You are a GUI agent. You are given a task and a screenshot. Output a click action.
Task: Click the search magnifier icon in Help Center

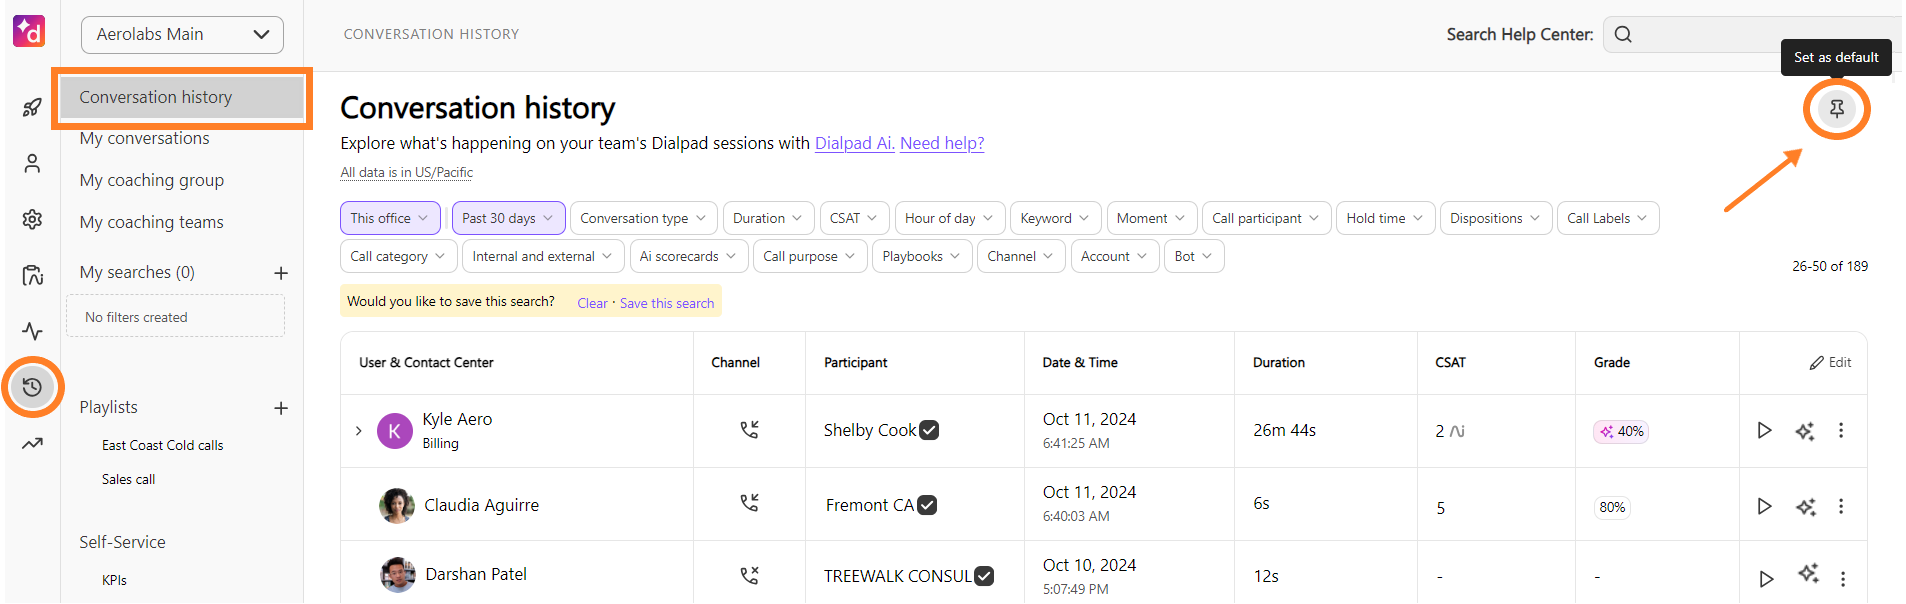point(1623,34)
